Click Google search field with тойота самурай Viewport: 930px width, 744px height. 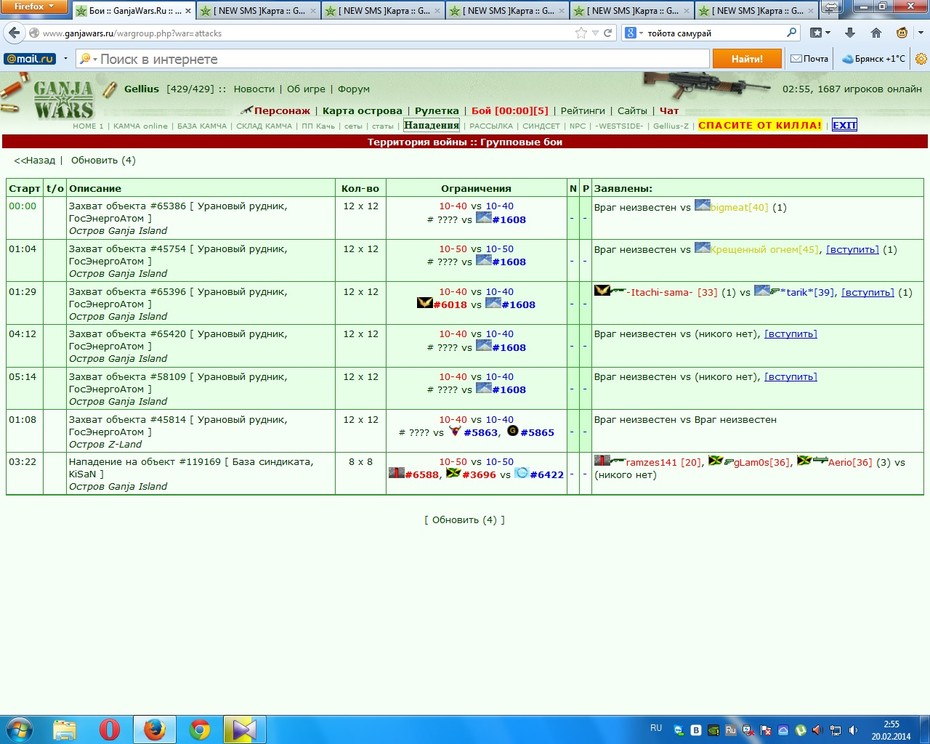(712, 33)
